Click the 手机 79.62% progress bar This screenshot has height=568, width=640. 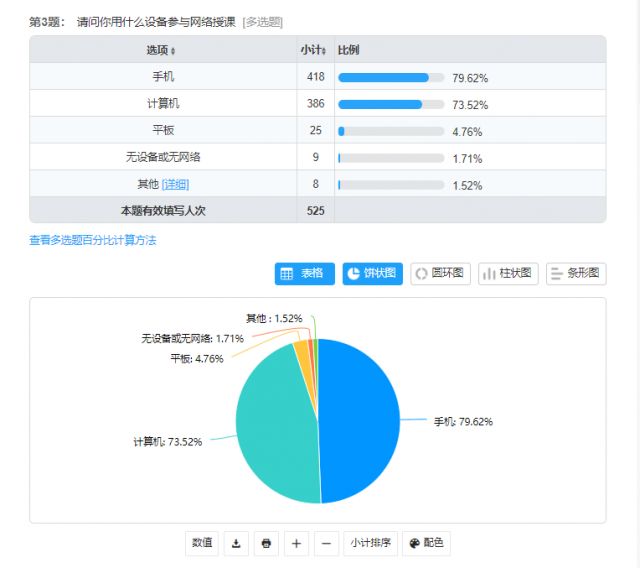[390, 77]
